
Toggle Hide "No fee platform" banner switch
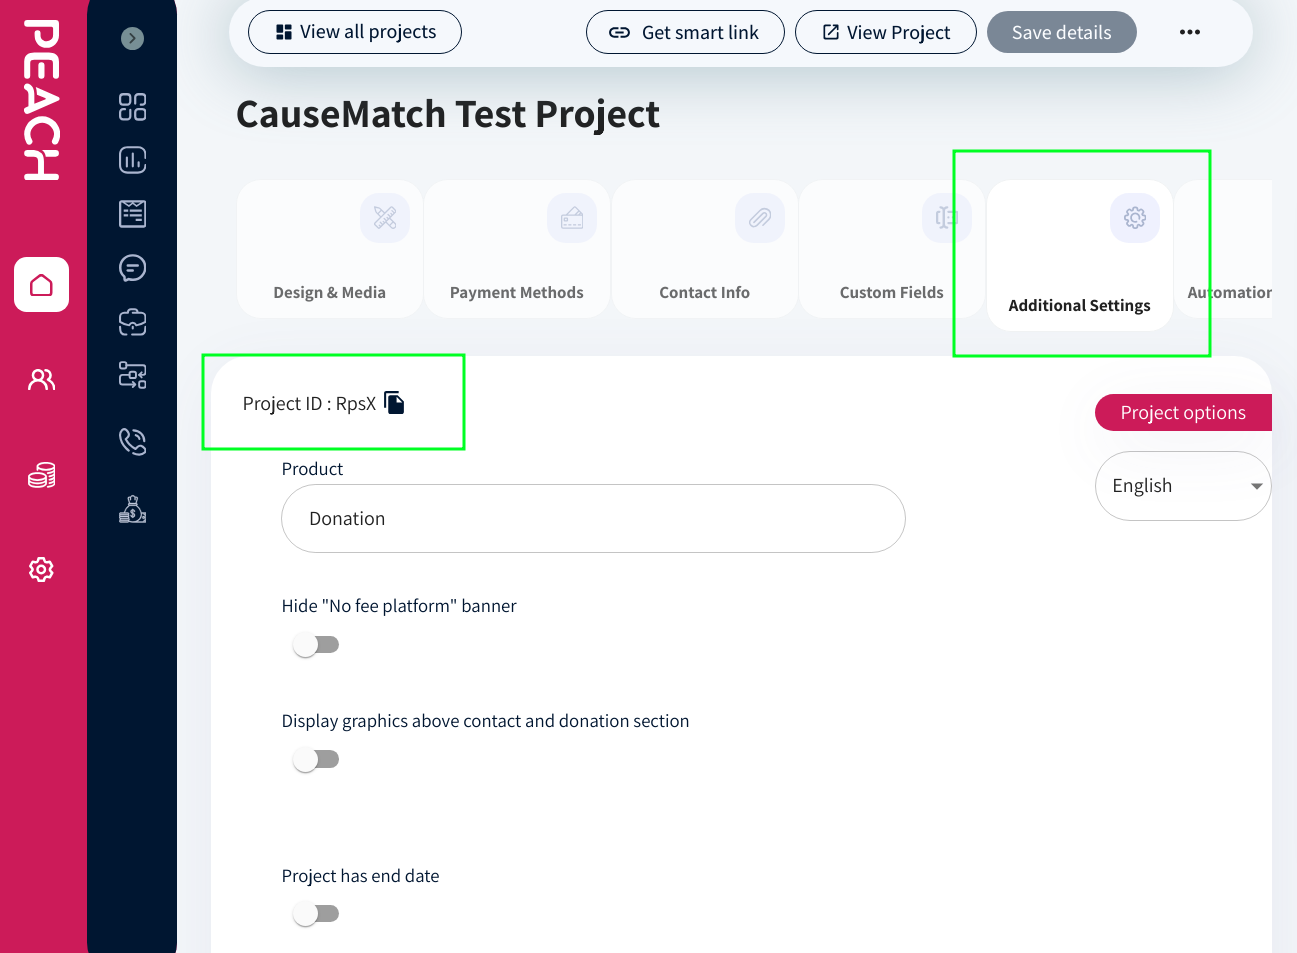coord(316,645)
